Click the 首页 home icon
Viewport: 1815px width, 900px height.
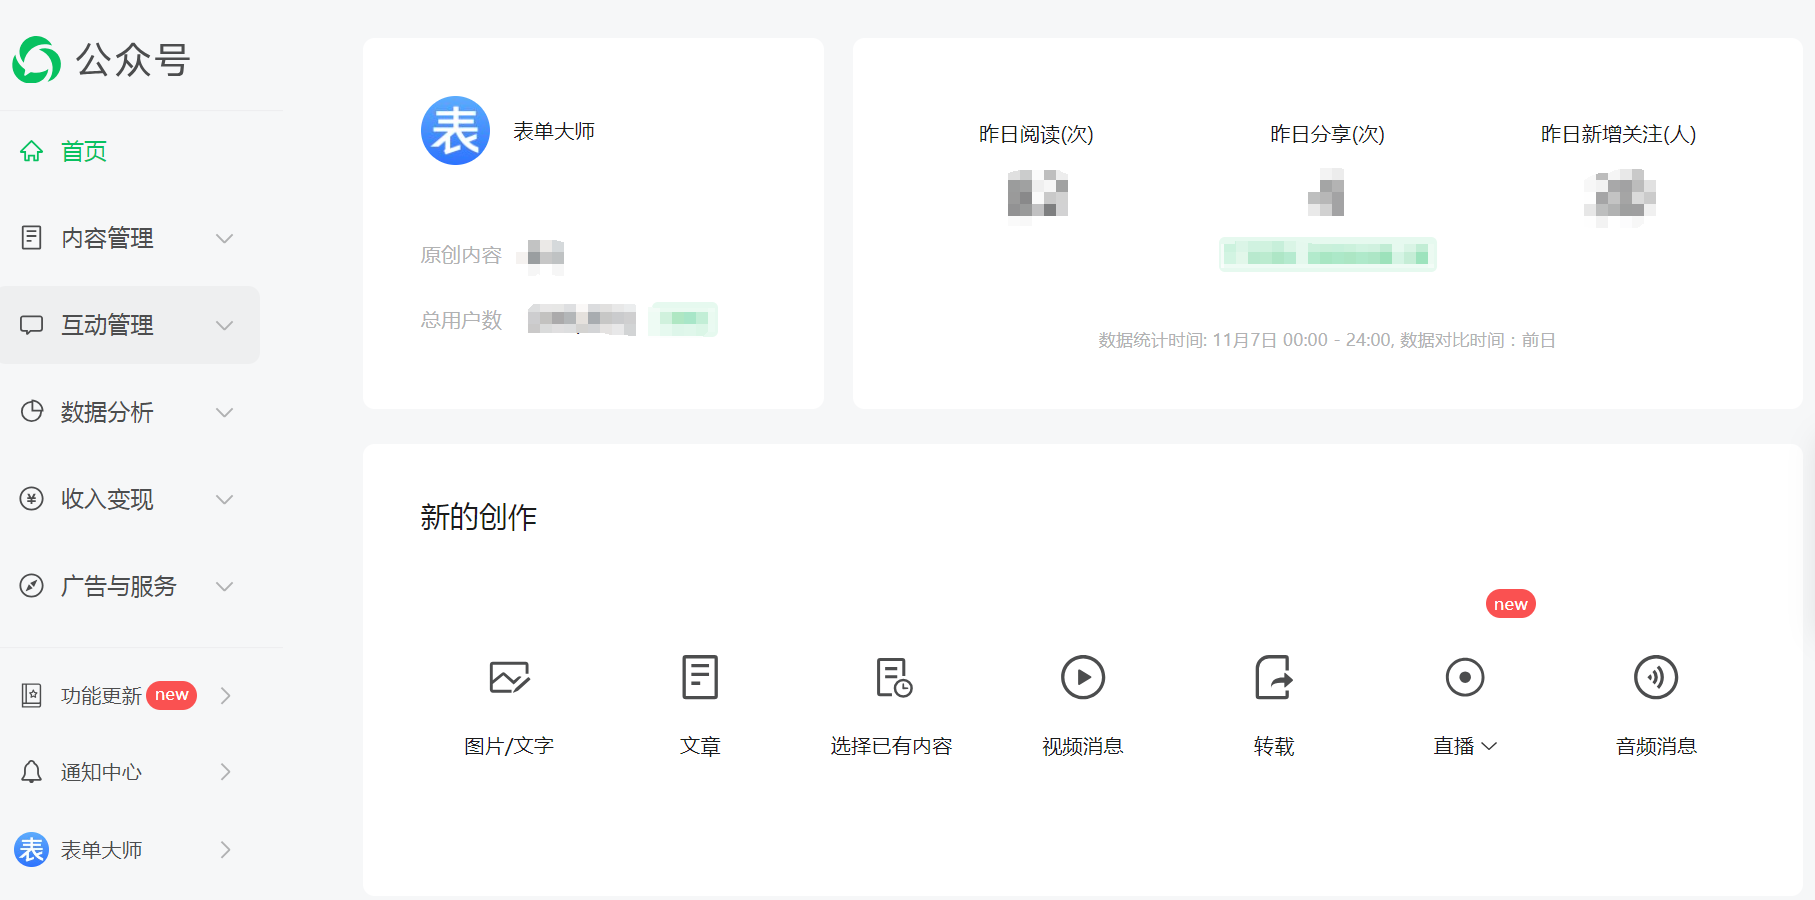coord(32,151)
